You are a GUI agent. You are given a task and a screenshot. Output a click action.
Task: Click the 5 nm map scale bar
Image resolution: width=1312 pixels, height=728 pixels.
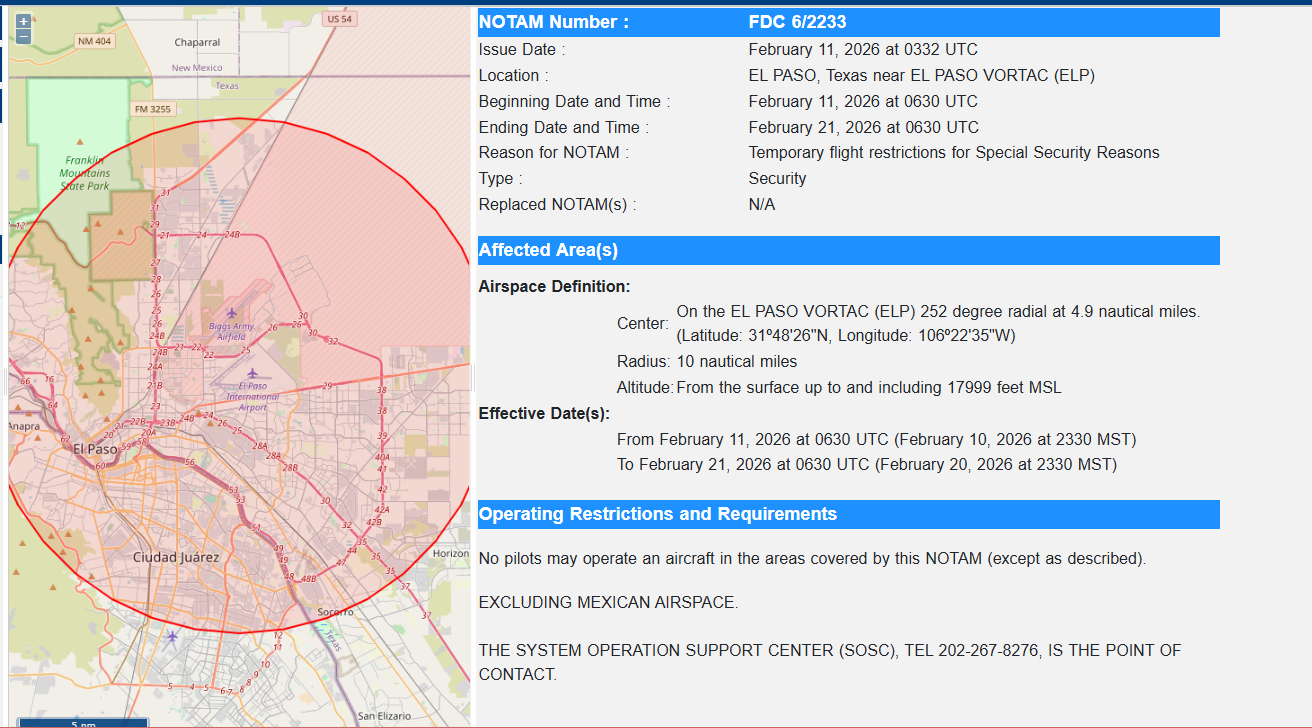[83, 722]
